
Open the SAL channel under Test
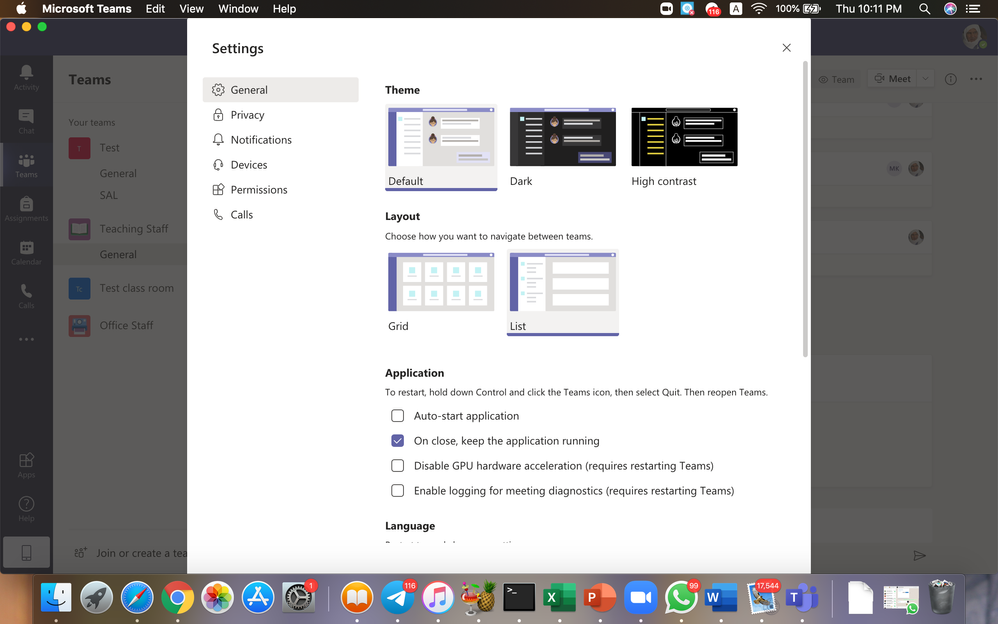point(109,195)
